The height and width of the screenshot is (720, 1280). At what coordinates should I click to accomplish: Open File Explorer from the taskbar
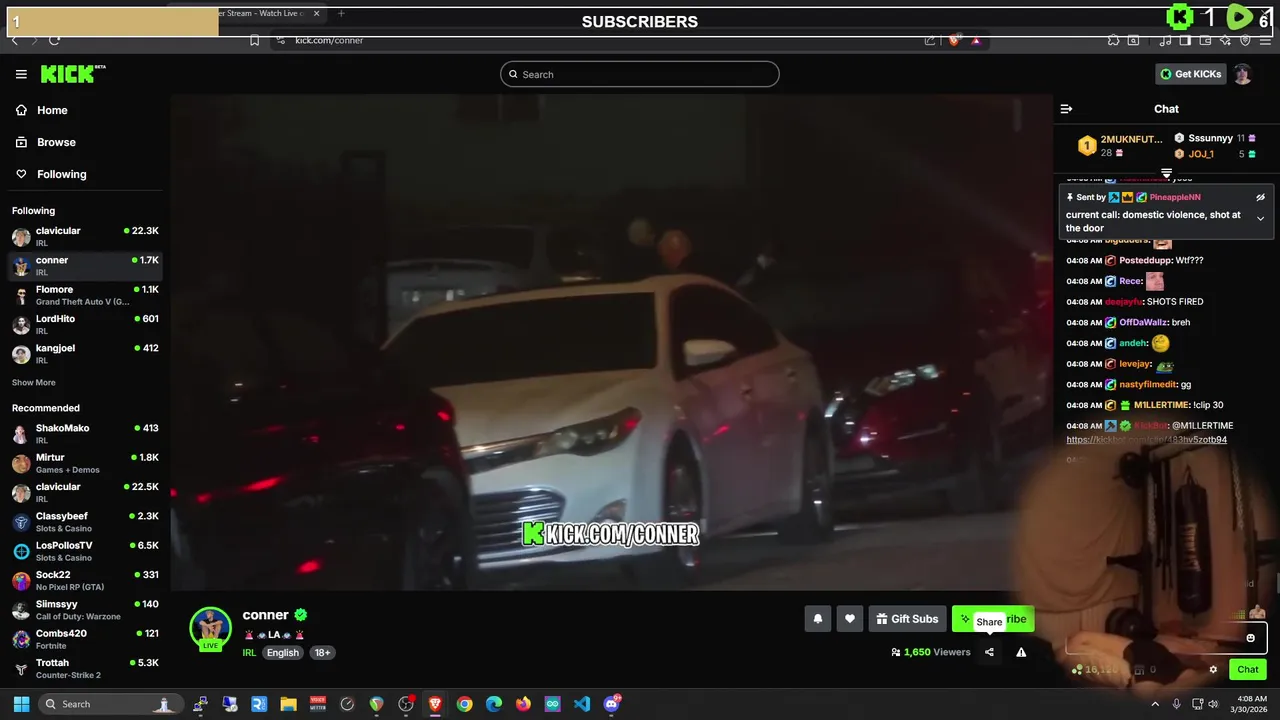pos(288,704)
